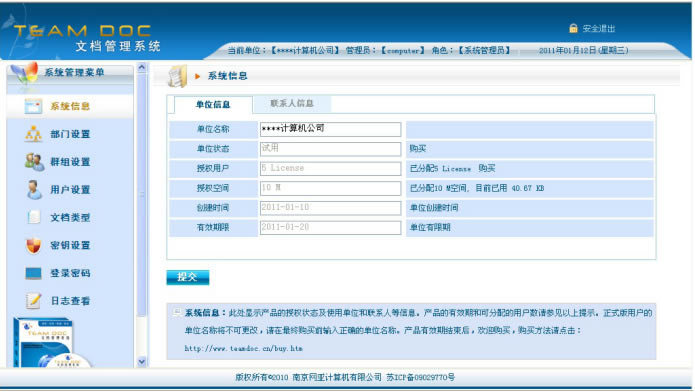Click the TEAM DOC logo
Image resolution: width=695 pixels, height=392 pixels.
[x=82, y=31]
